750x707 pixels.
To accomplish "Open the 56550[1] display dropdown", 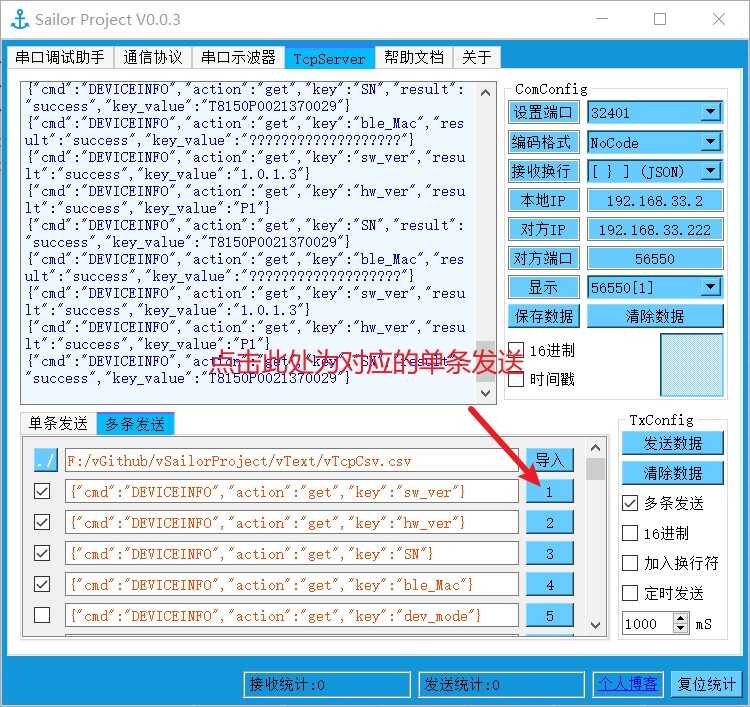I will (710, 287).
